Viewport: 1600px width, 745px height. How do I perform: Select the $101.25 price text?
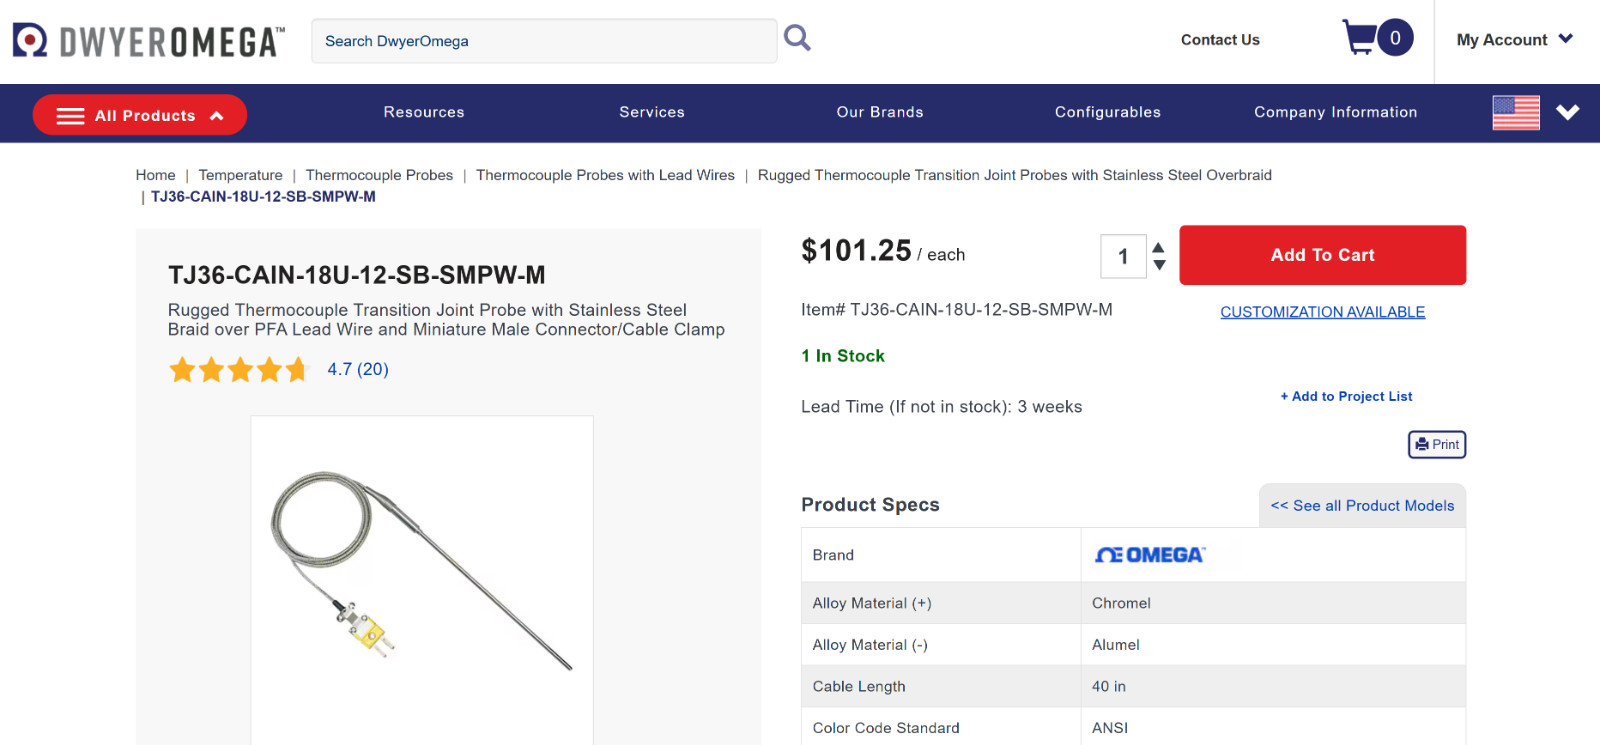click(x=856, y=251)
